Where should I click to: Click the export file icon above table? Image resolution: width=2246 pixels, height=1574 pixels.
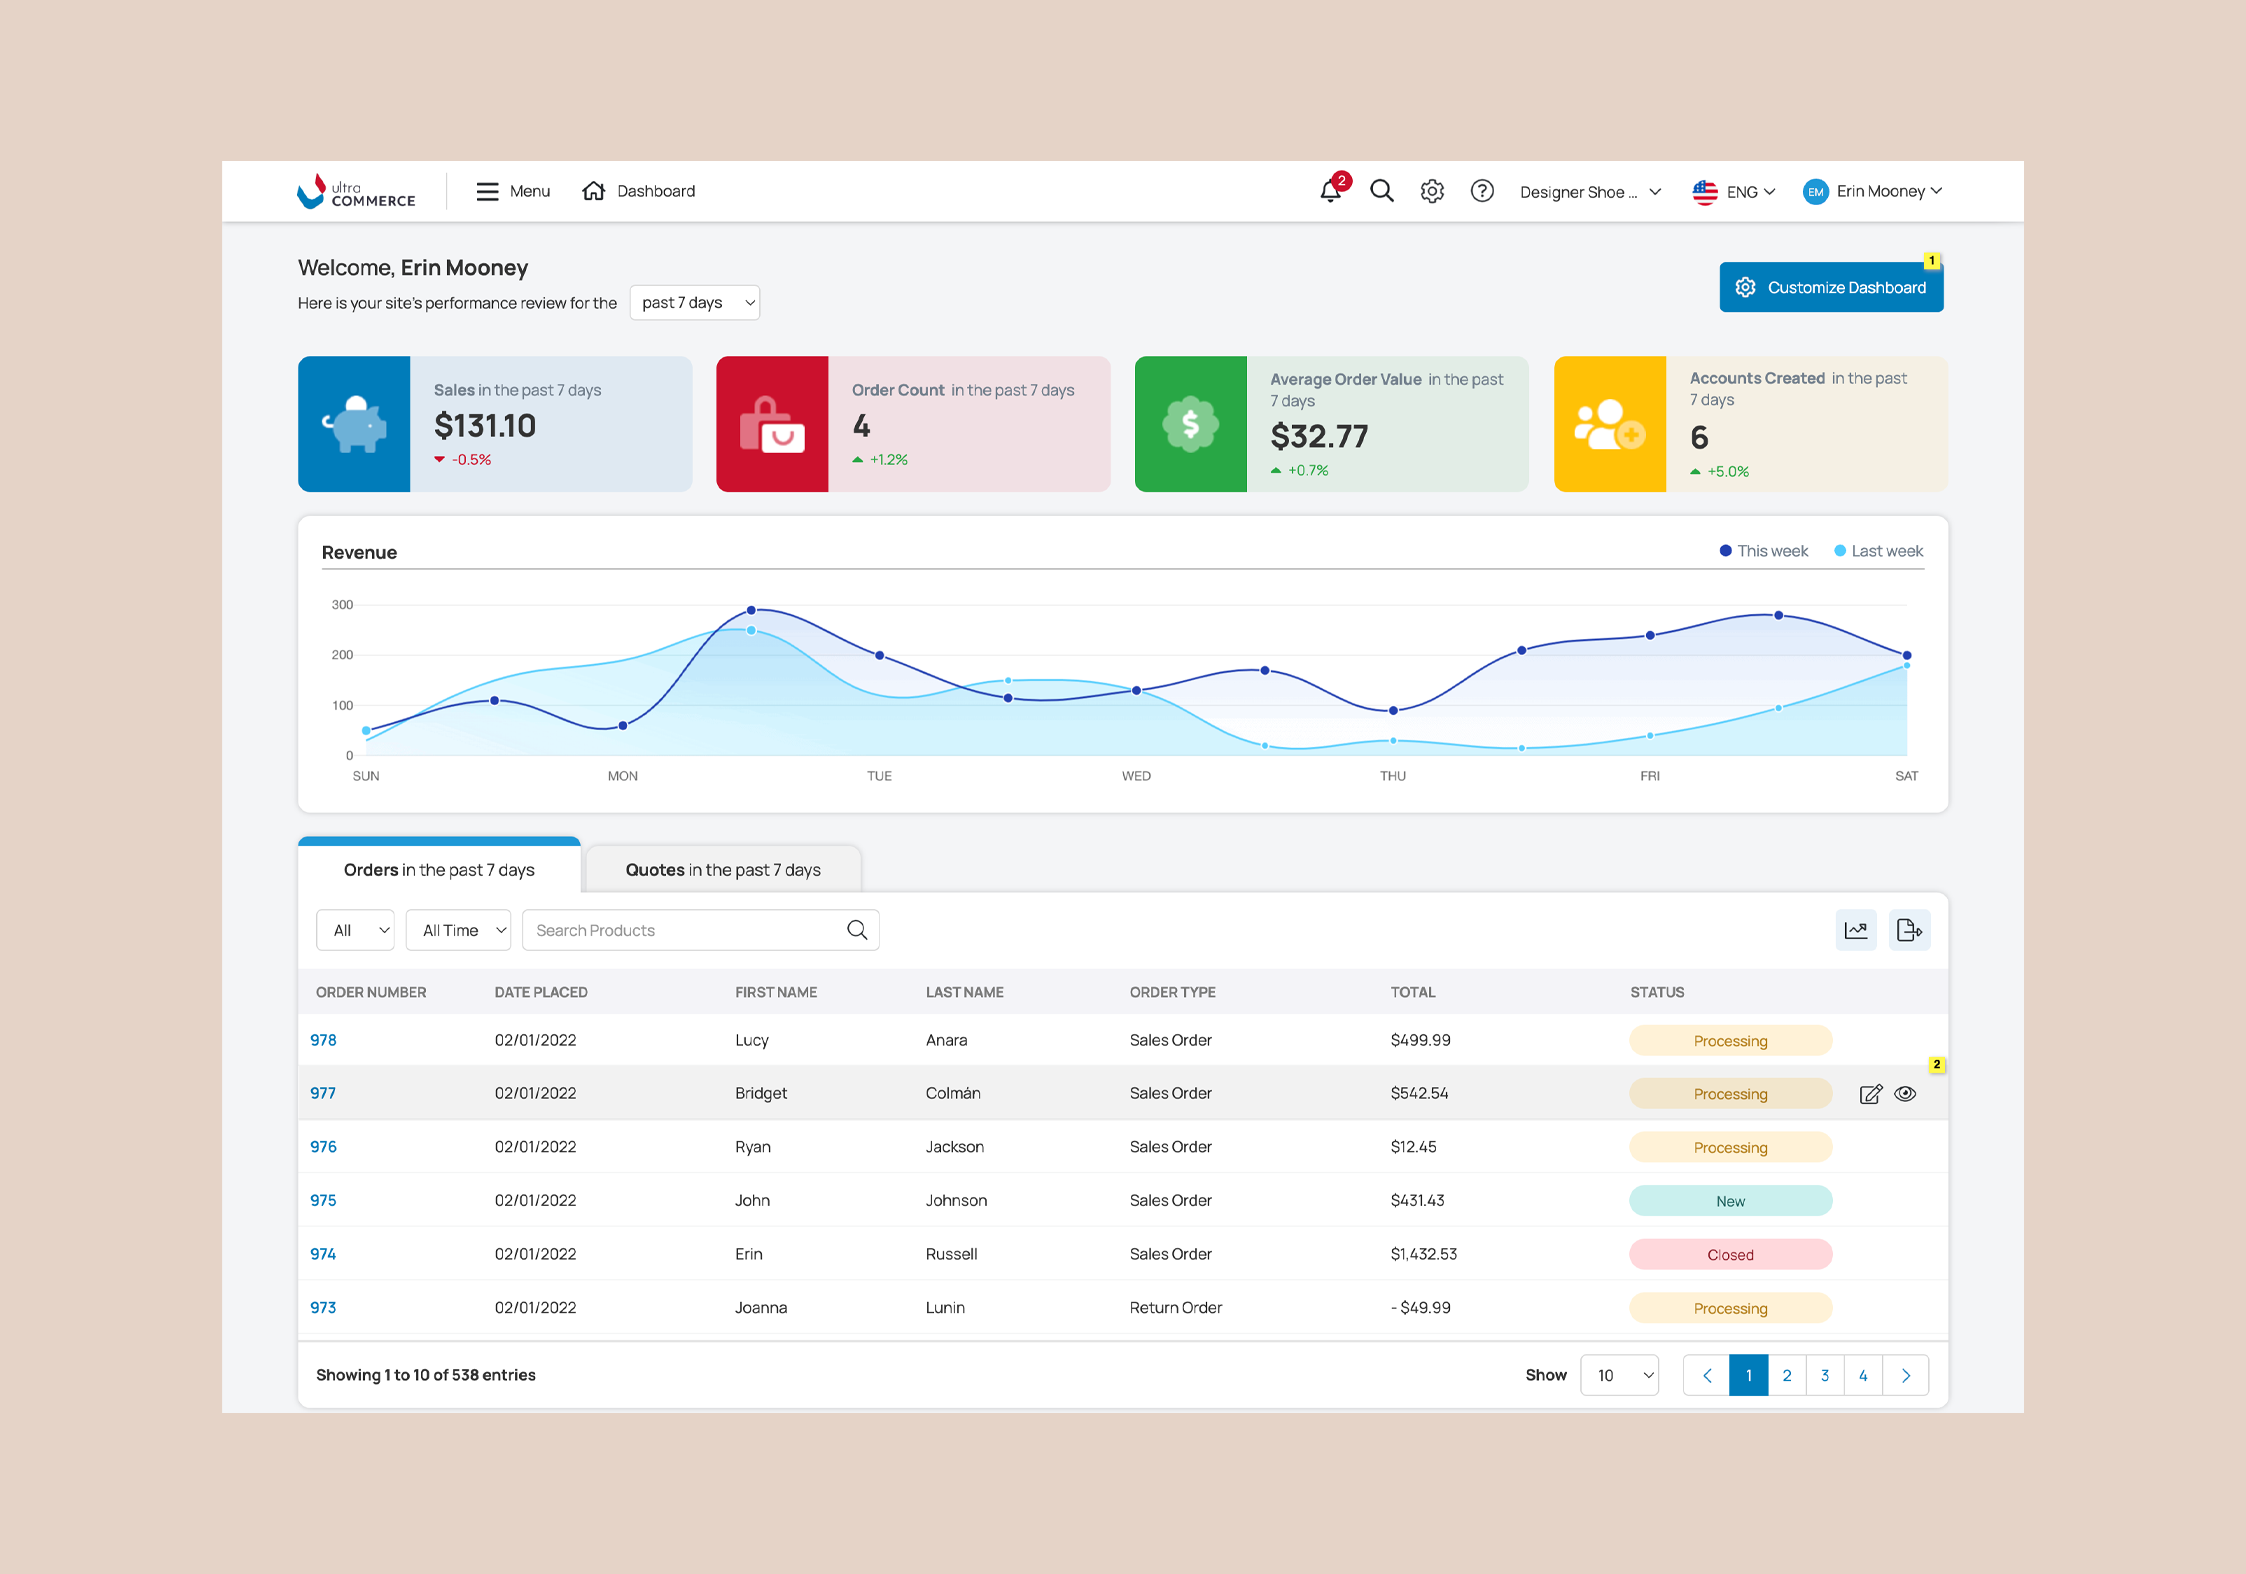(1909, 930)
